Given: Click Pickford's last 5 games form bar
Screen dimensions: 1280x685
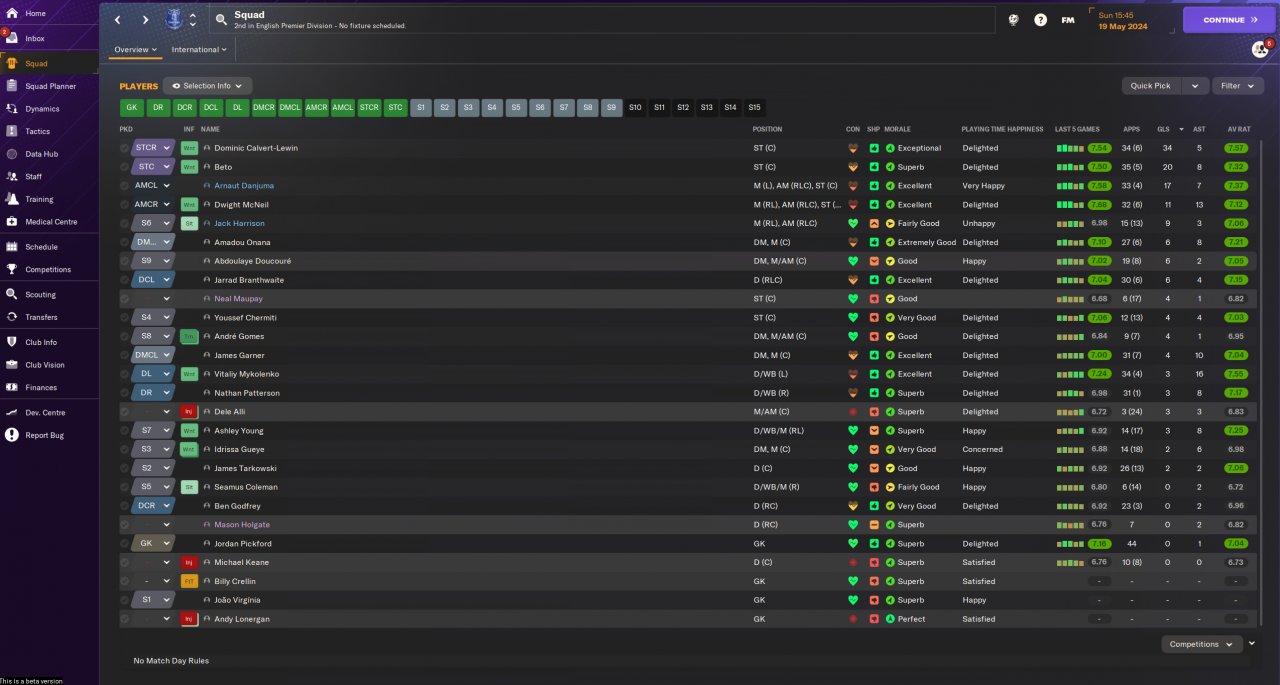Looking at the screenshot, I should 1070,543.
